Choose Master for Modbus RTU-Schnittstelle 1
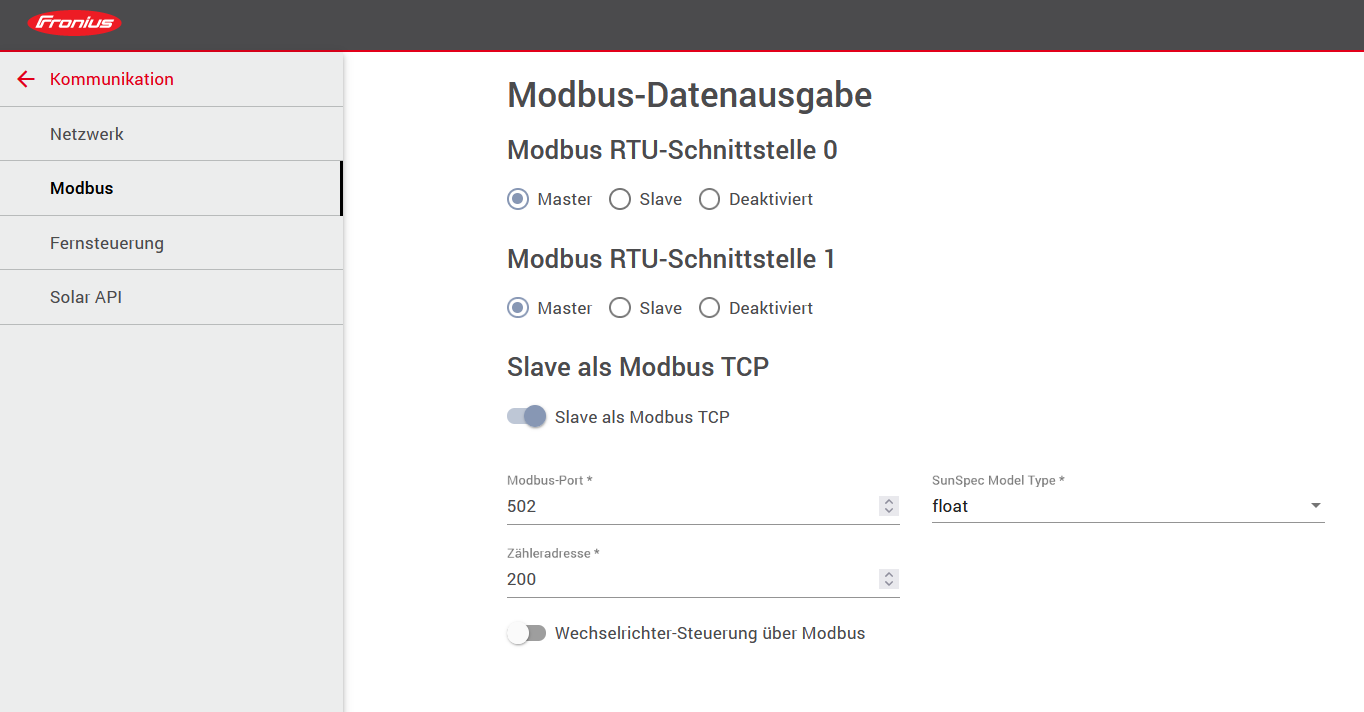Screen dimensions: 1364x712 pos(517,307)
